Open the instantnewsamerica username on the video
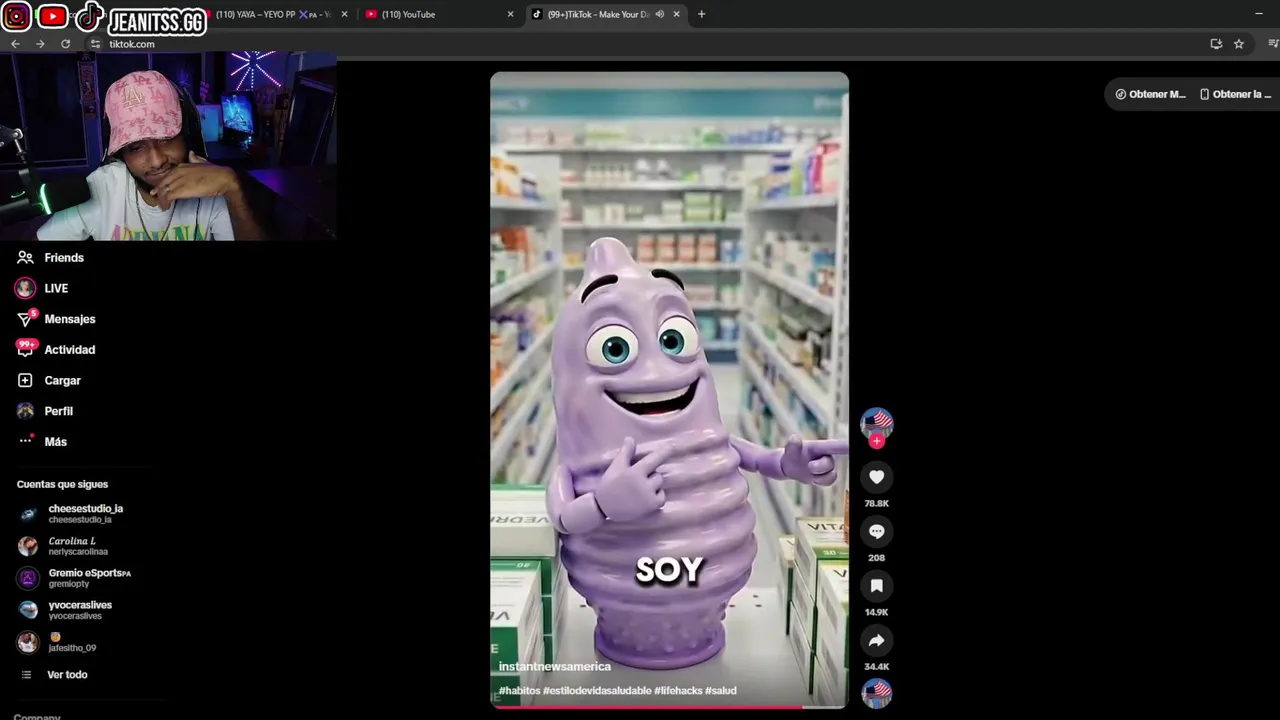This screenshot has height=720, width=1280. tap(554, 666)
